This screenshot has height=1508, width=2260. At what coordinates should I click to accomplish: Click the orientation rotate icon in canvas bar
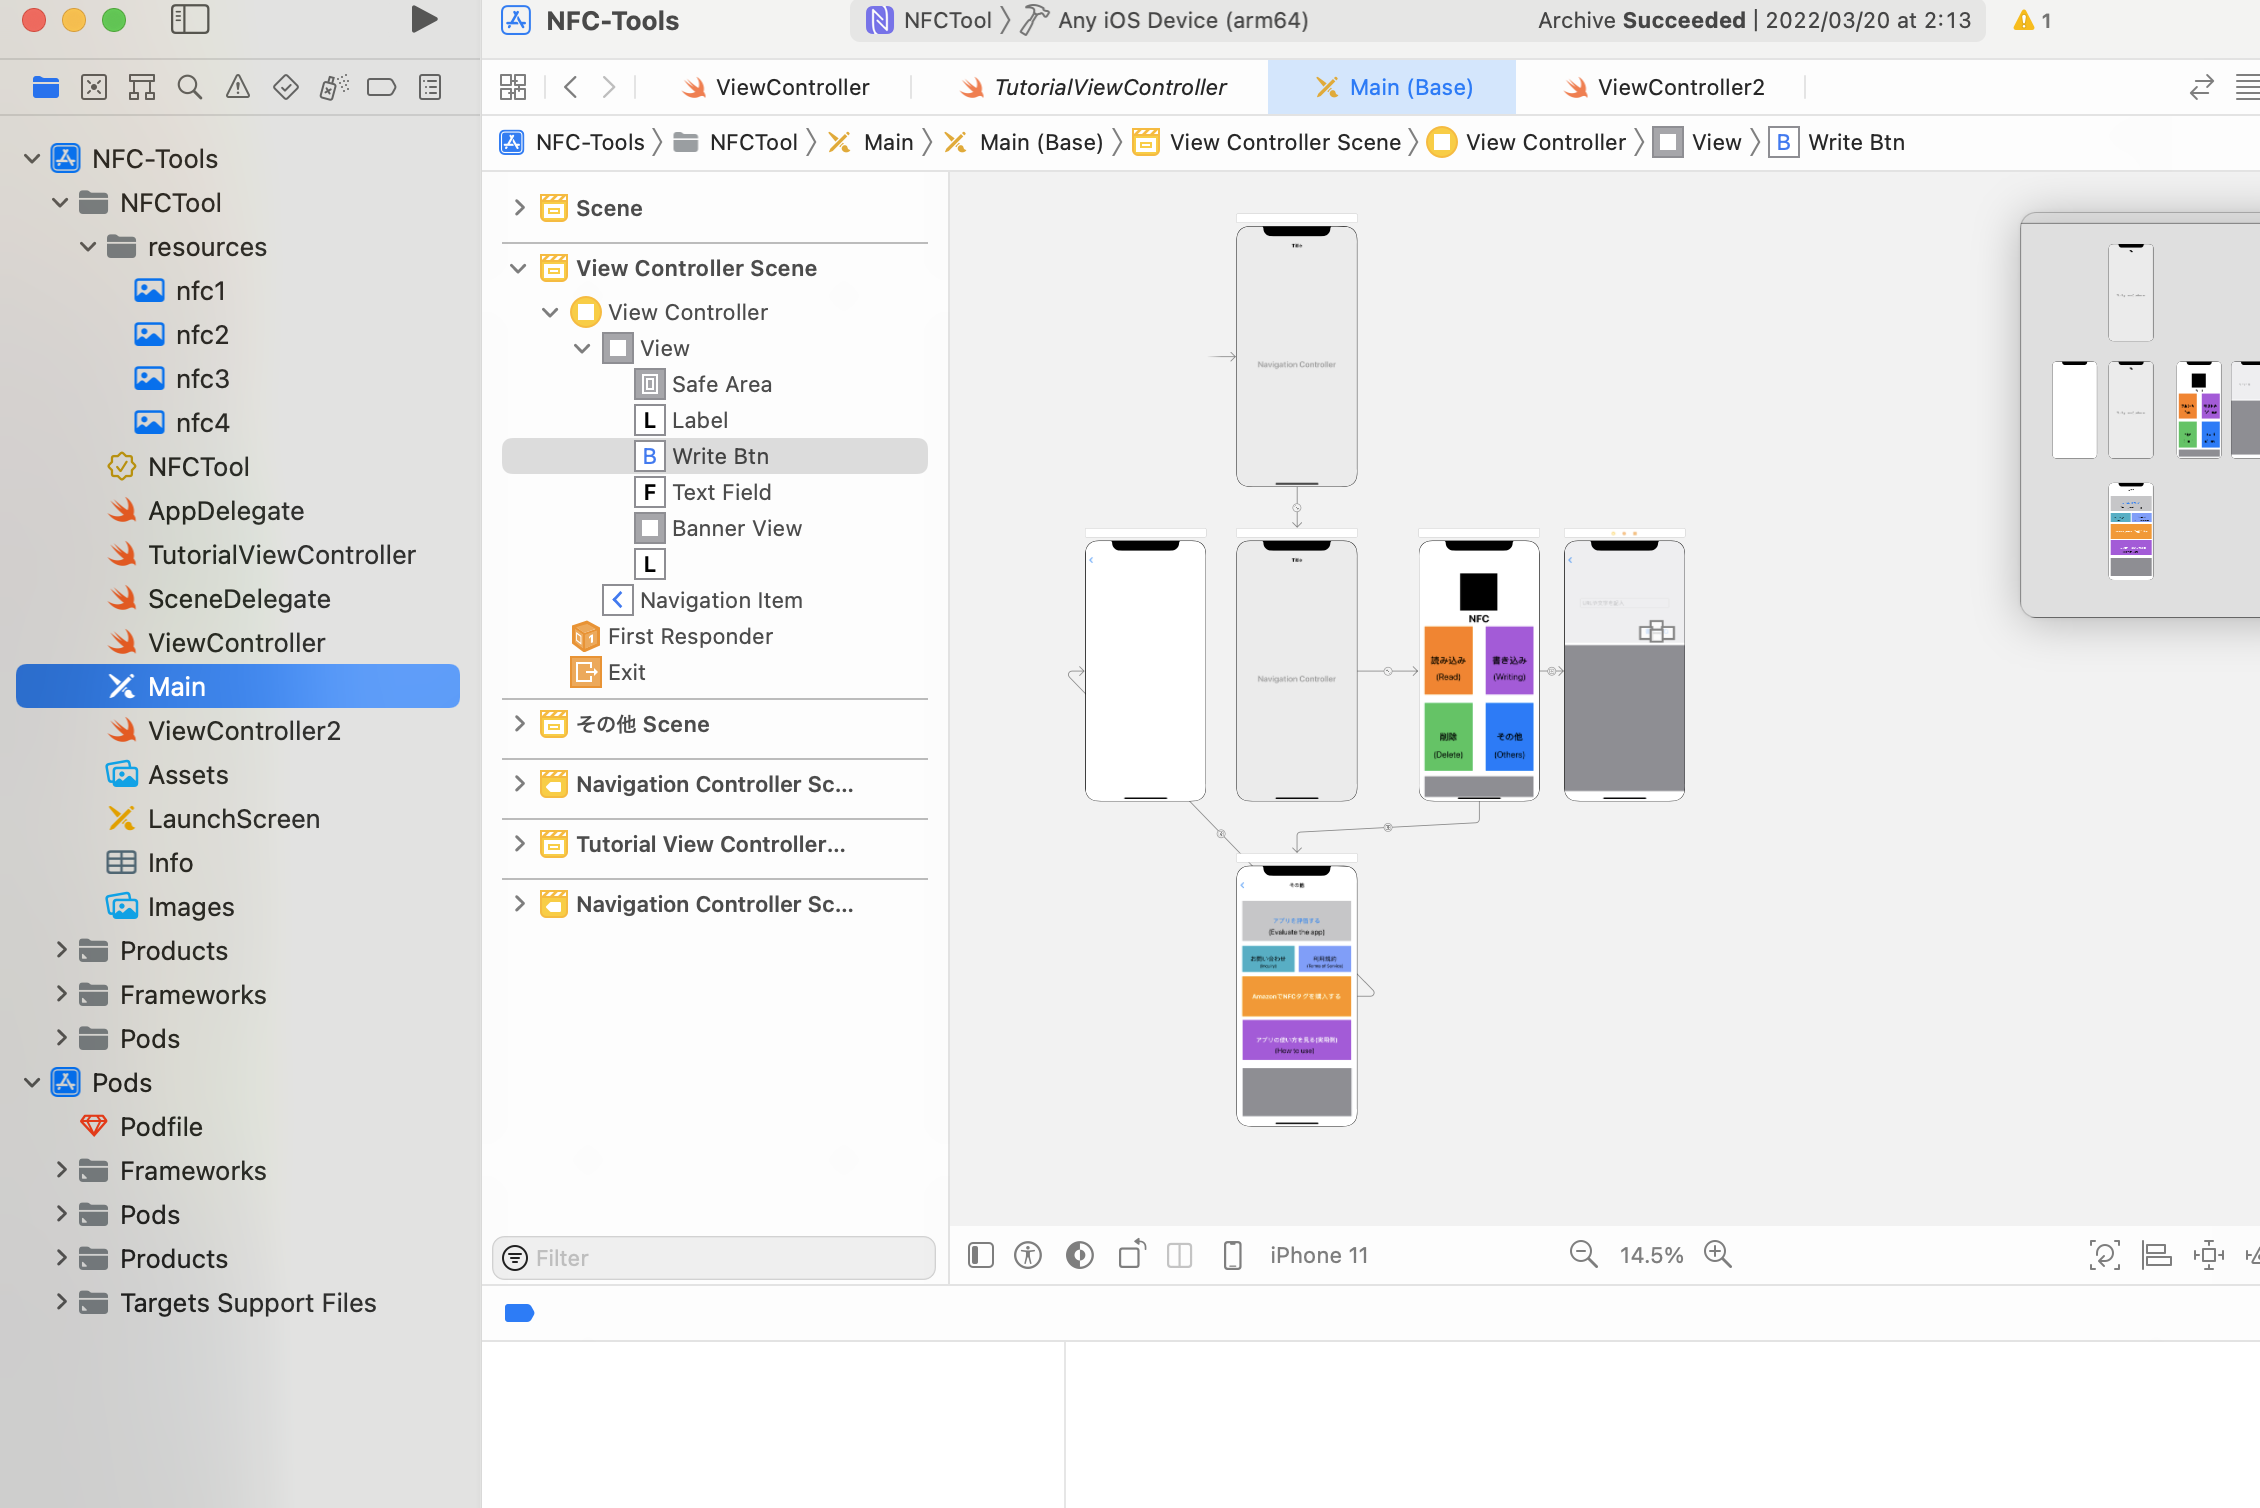(1131, 1254)
